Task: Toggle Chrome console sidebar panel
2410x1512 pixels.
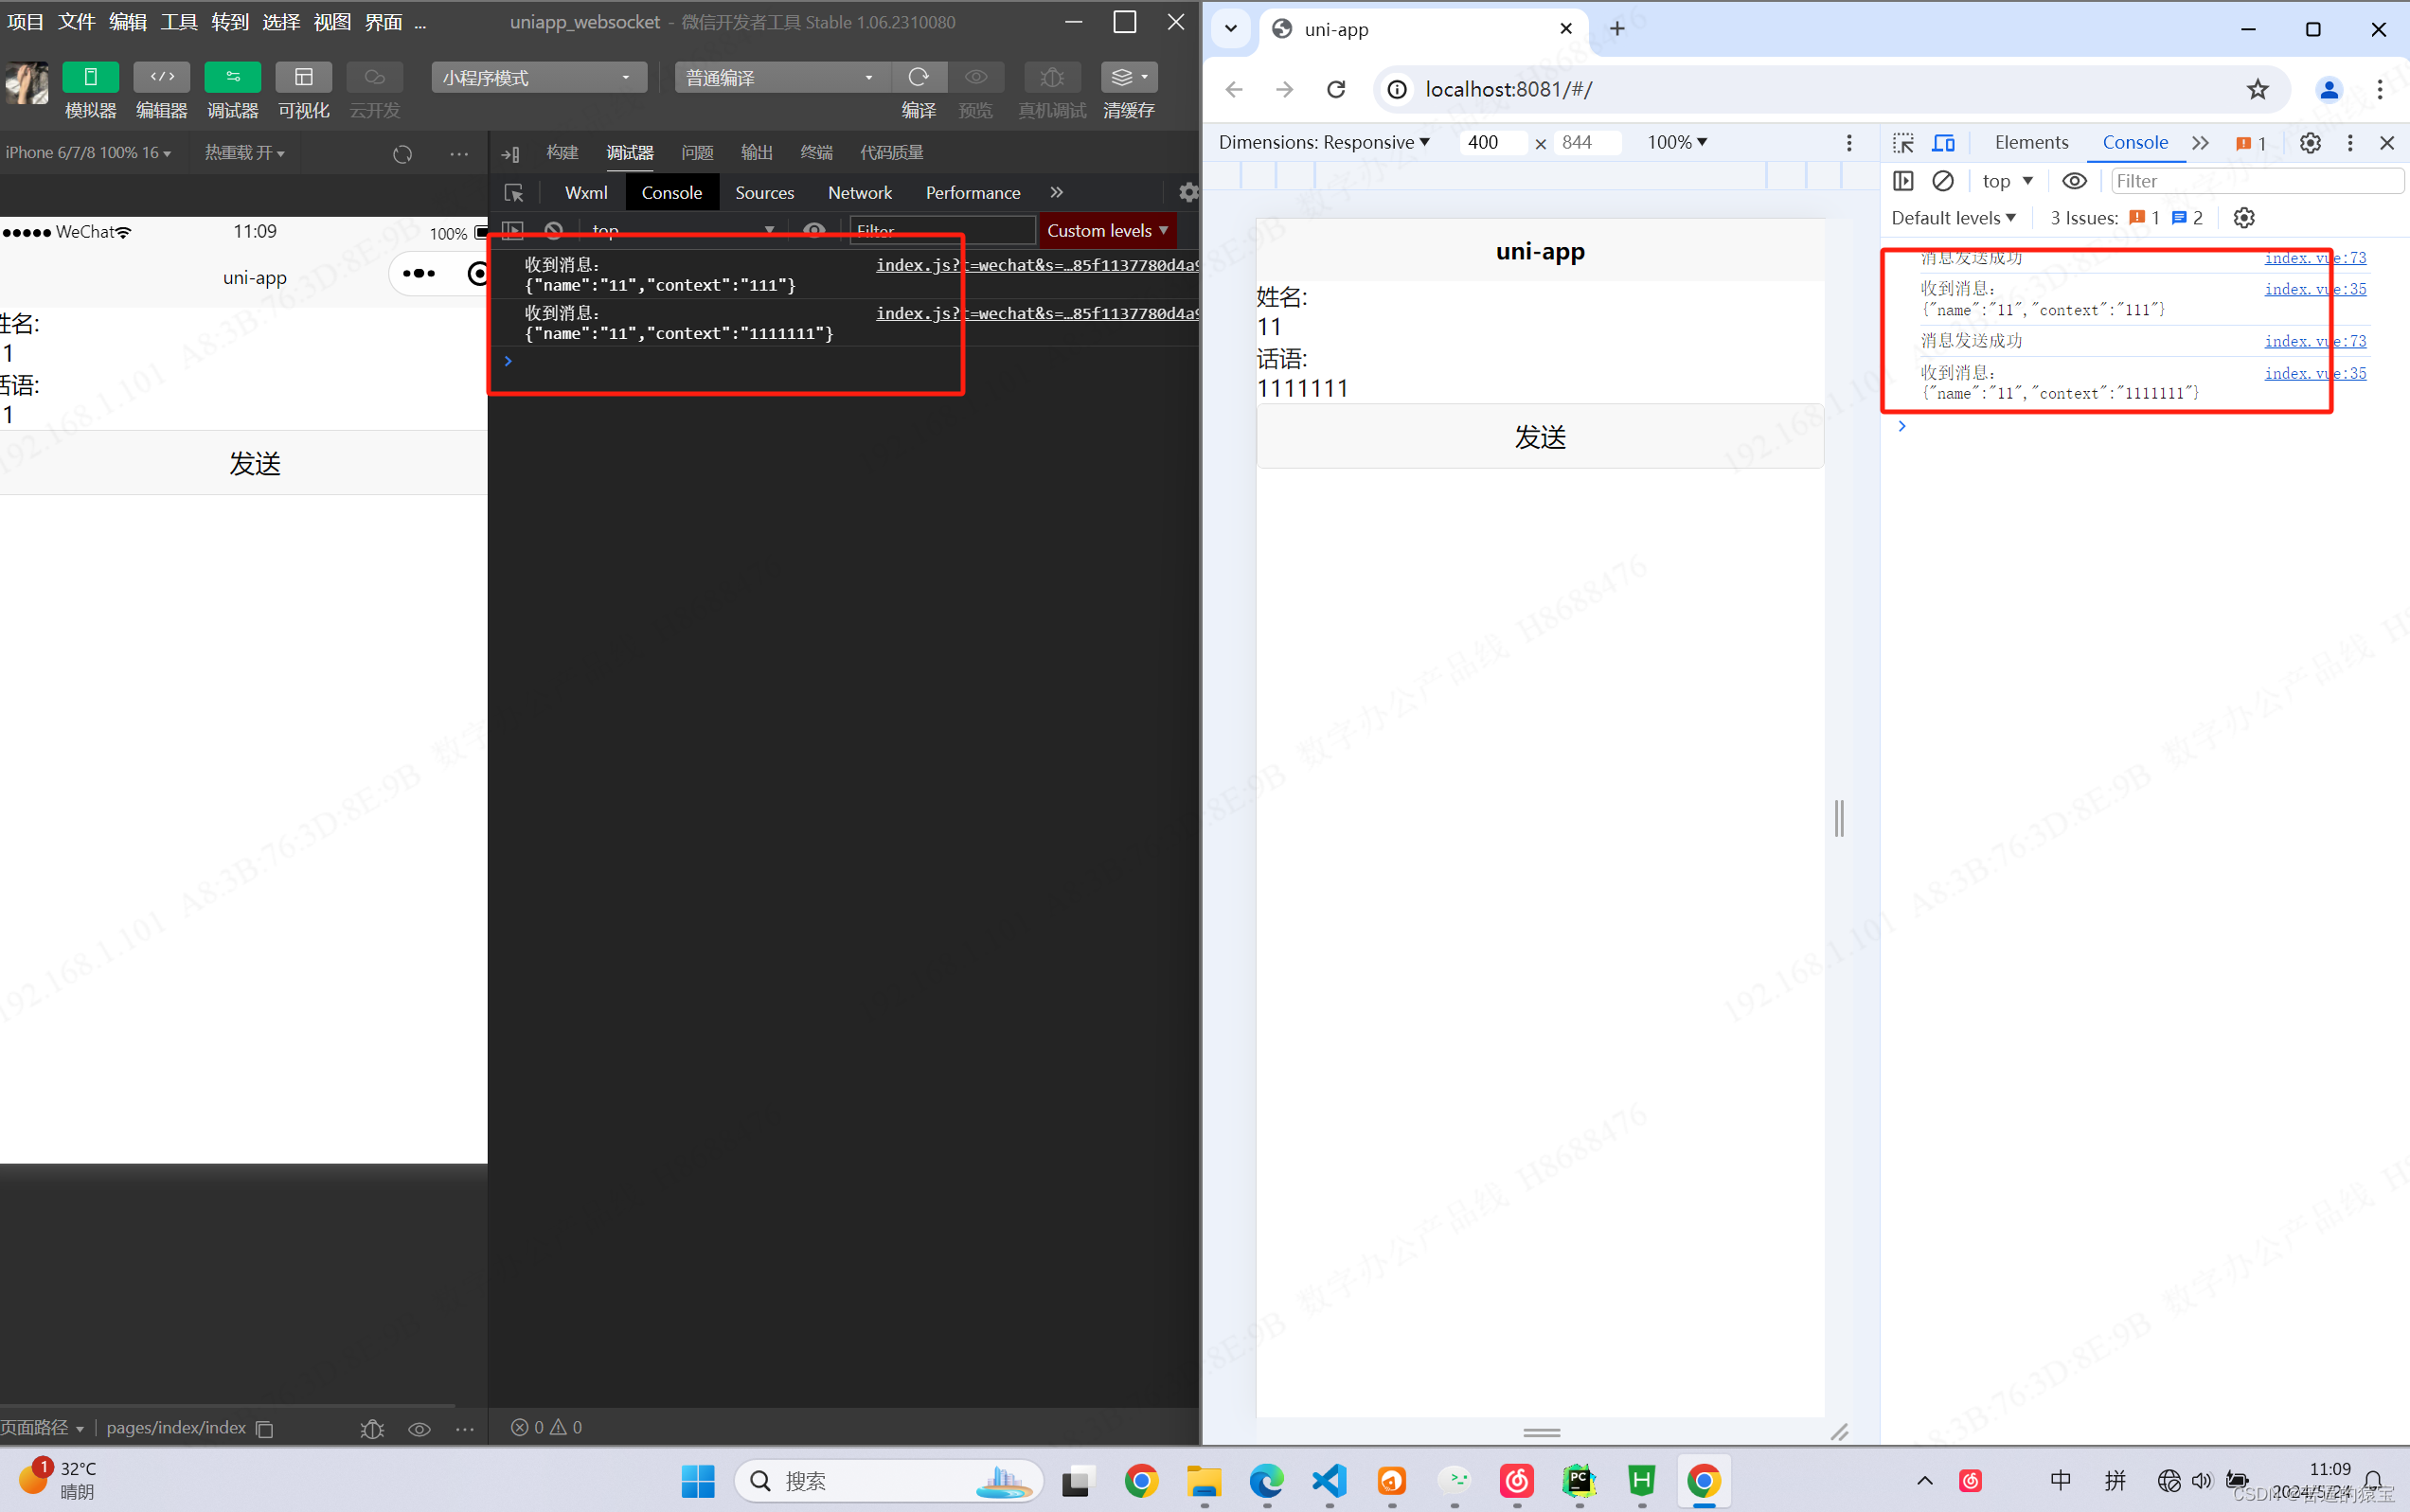Action: 1903,181
